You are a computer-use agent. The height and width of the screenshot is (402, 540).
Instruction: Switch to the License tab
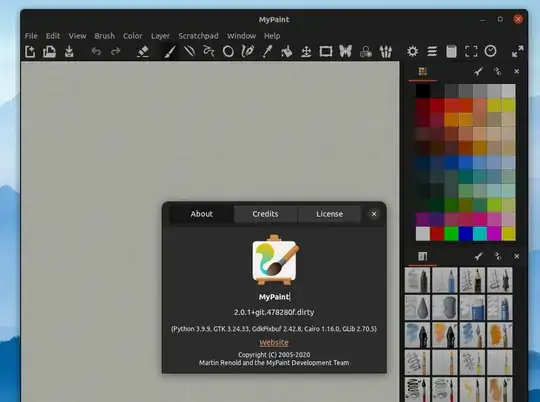point(329,214)
